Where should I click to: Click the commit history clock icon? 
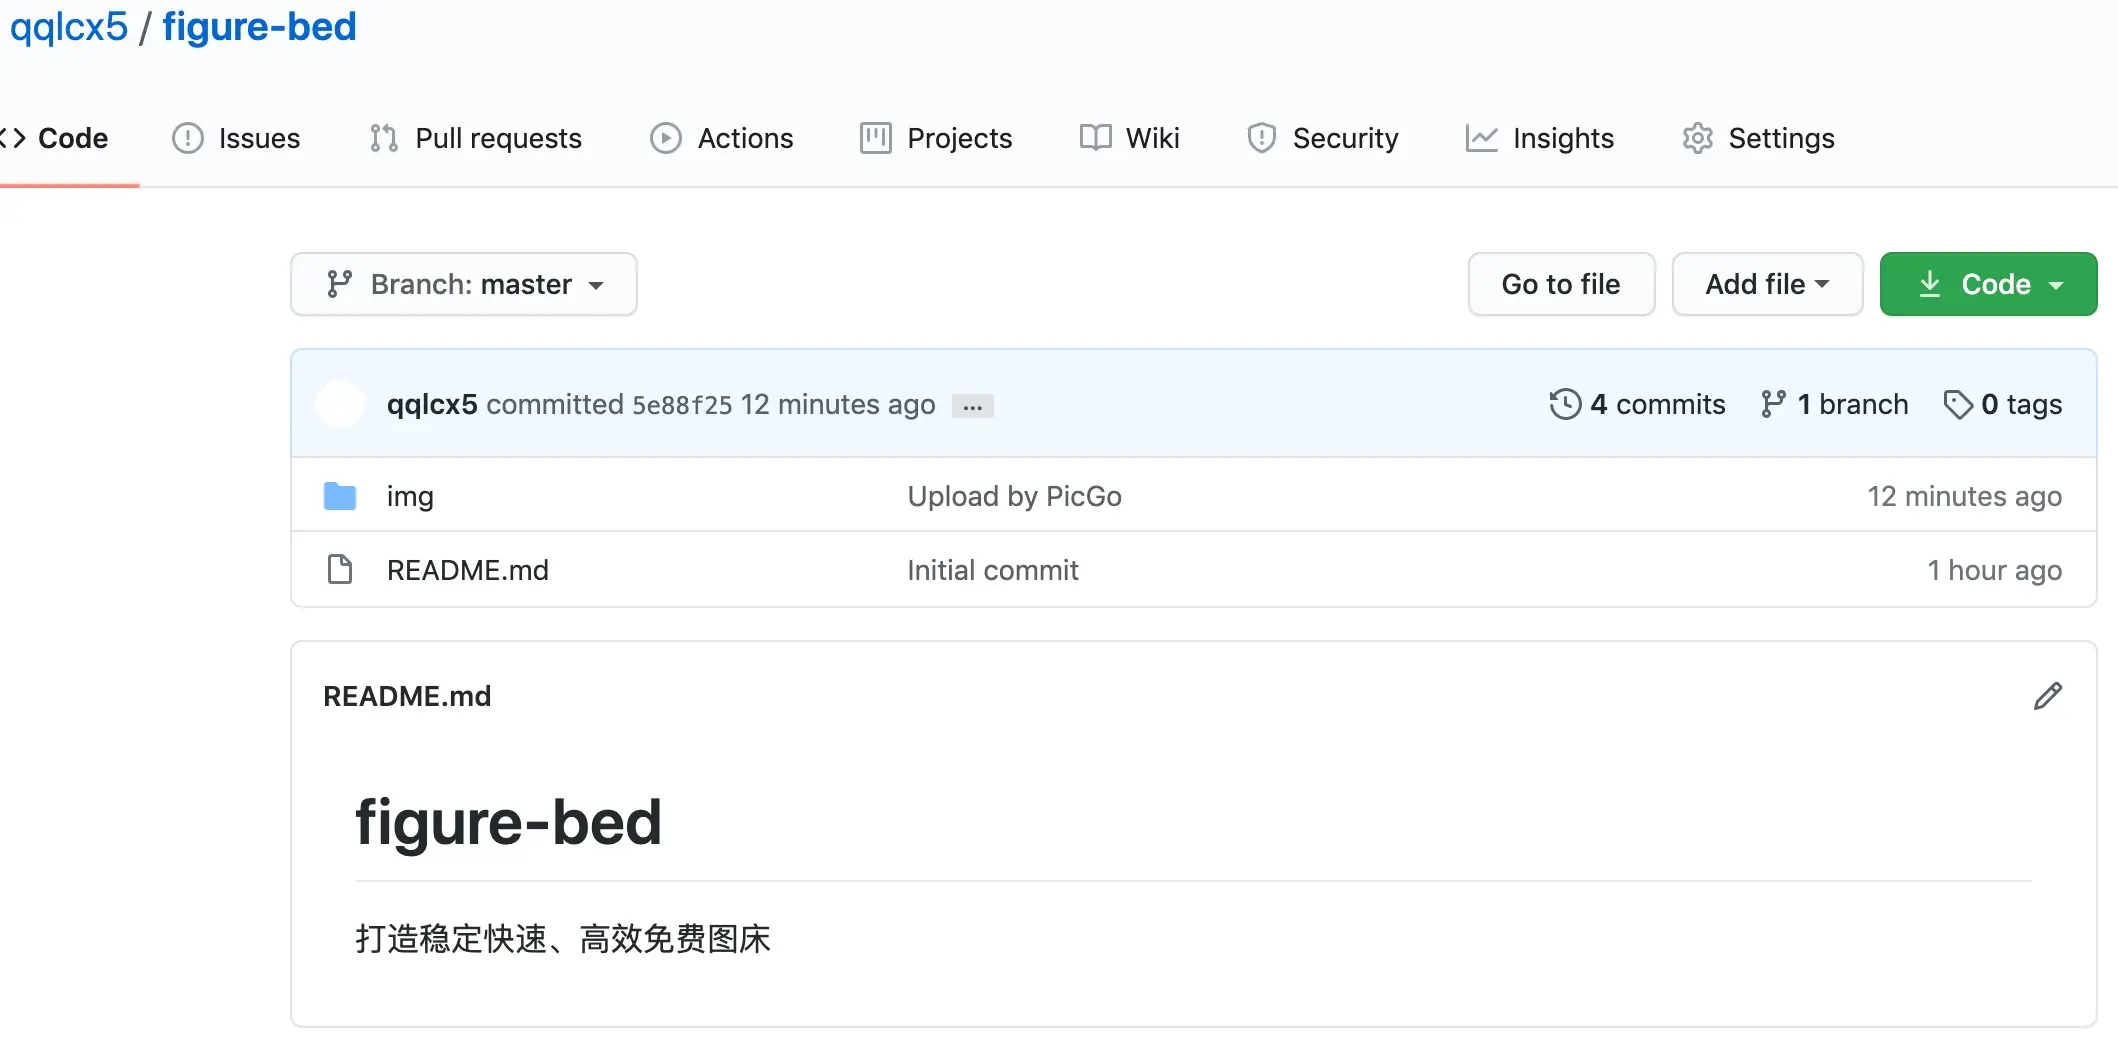(1565, 404)
